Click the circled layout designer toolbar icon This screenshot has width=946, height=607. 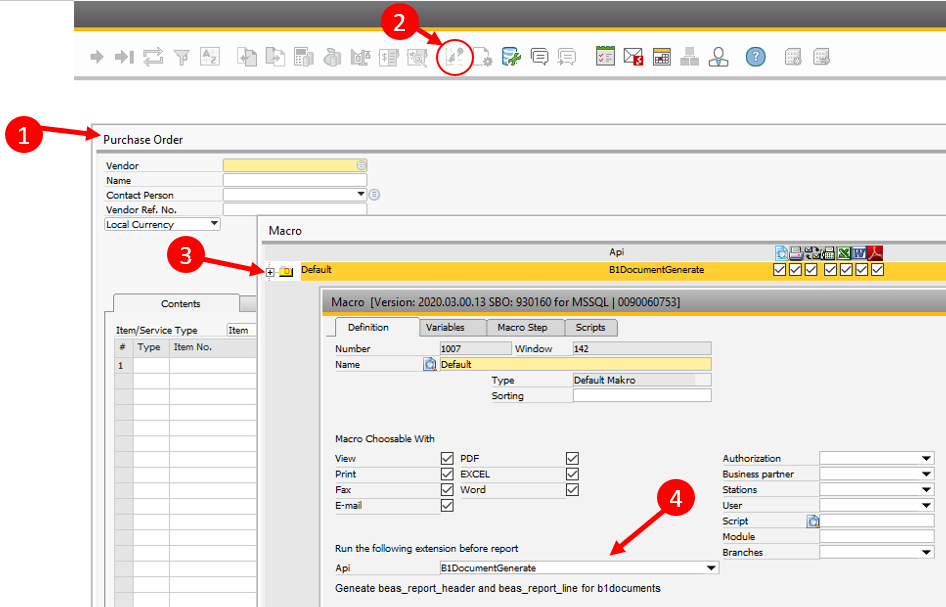point(455,57)
